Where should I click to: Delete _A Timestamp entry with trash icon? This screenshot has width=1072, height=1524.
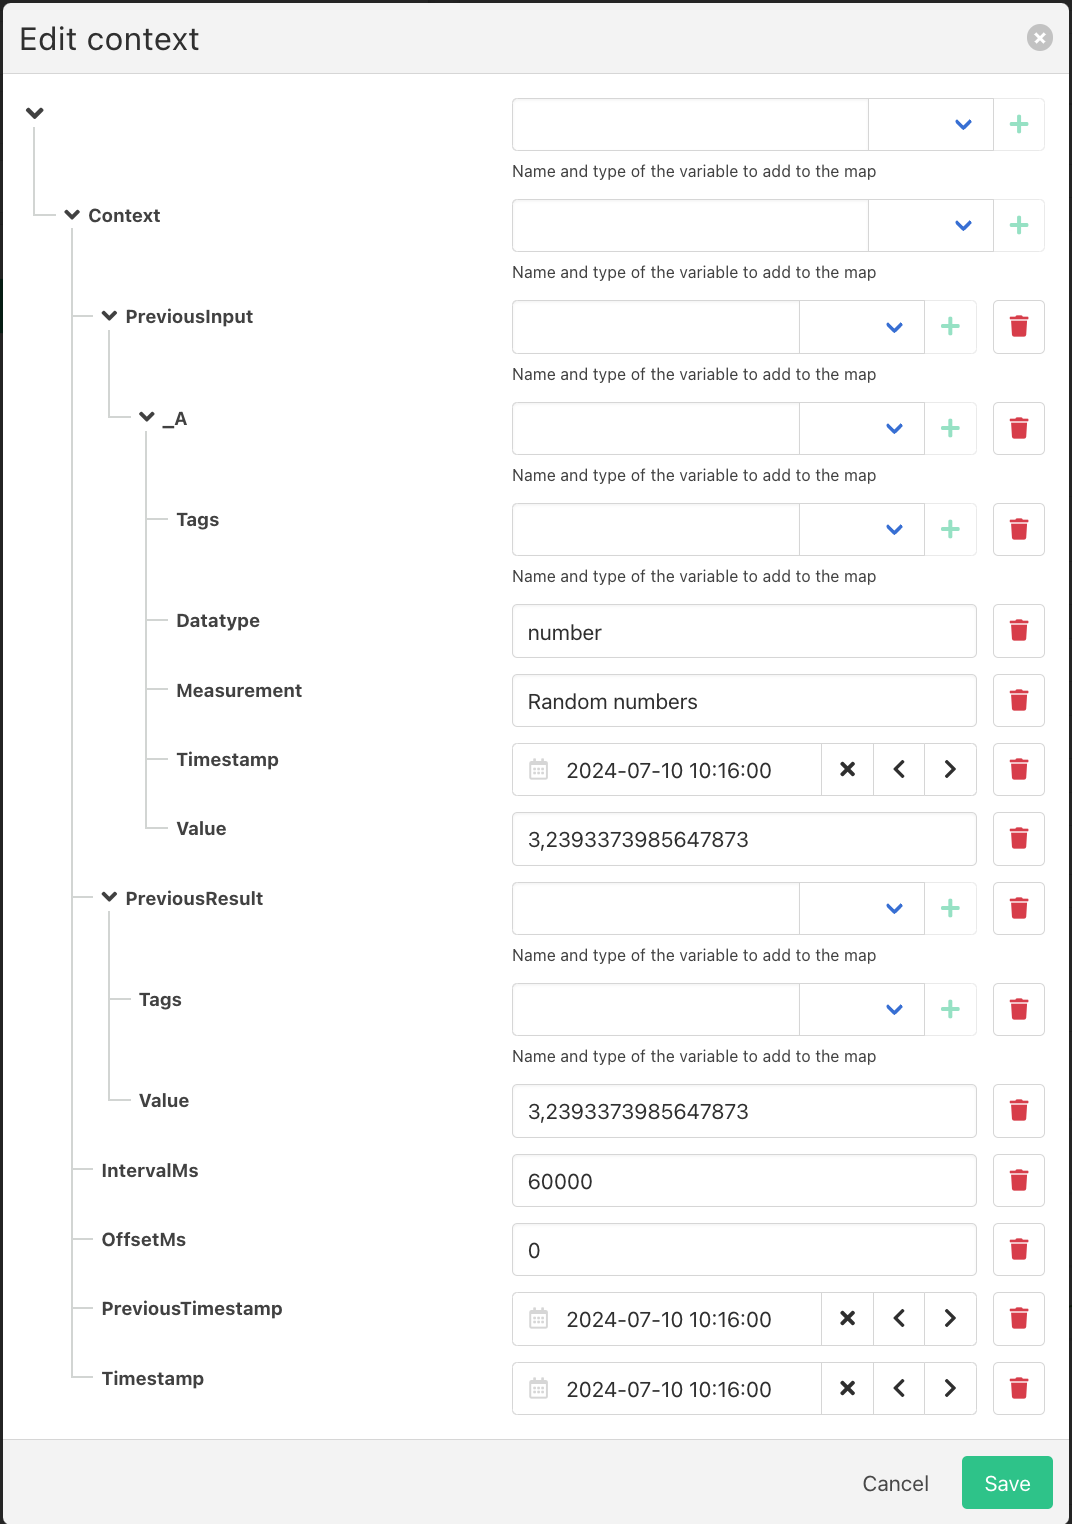1019,769
